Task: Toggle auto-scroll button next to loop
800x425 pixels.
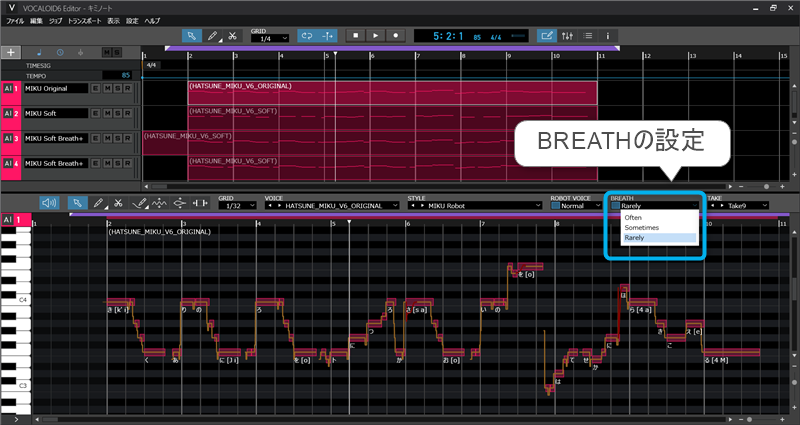Action: pos(327,36)
